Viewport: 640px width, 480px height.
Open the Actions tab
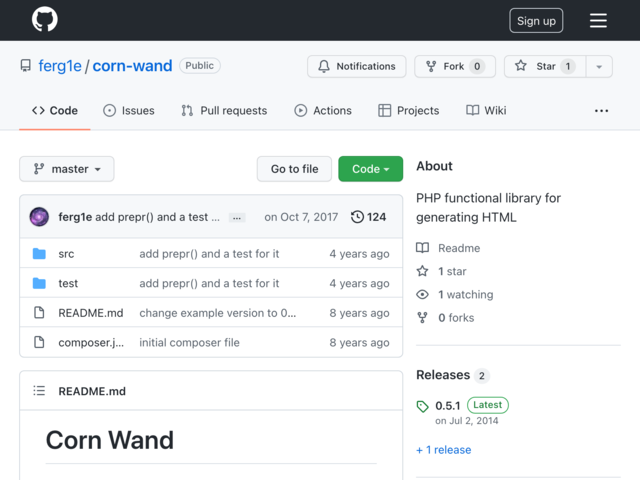(323, 111)
